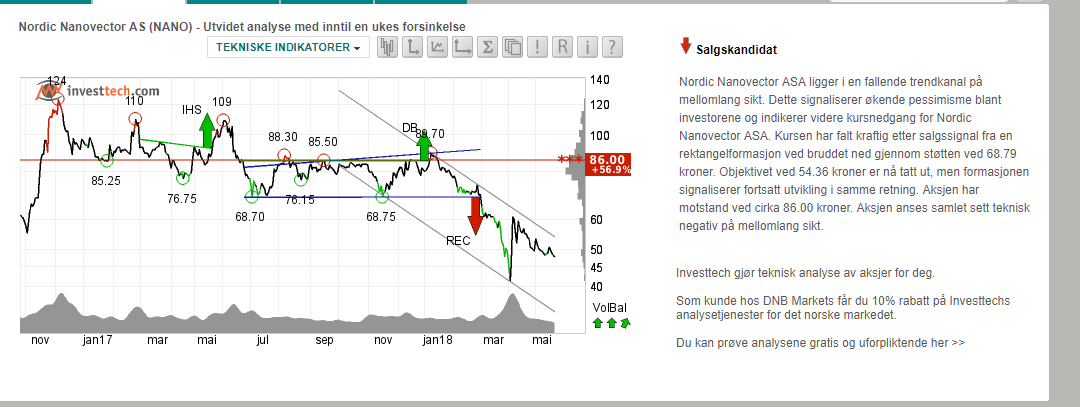Click the 85.50 resistance label
The width and height of the screenshot is (1080, 407).
point(322,142)
